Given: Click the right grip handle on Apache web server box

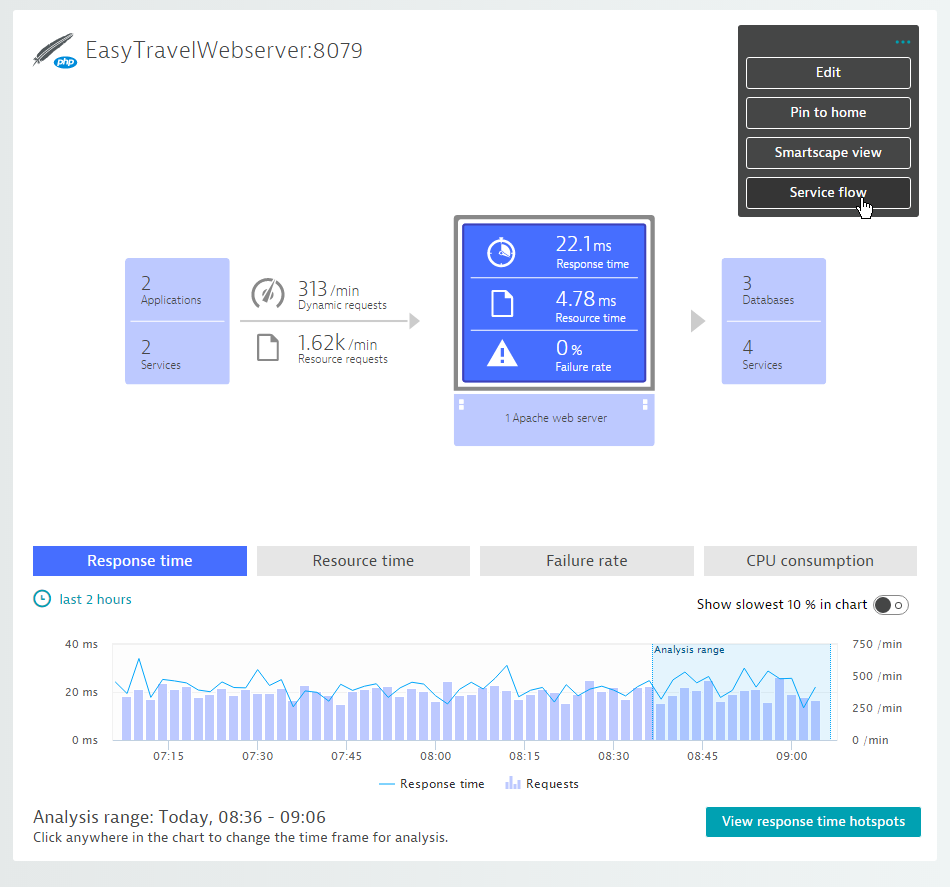Looking at the screenshot, I should point(645,404).
